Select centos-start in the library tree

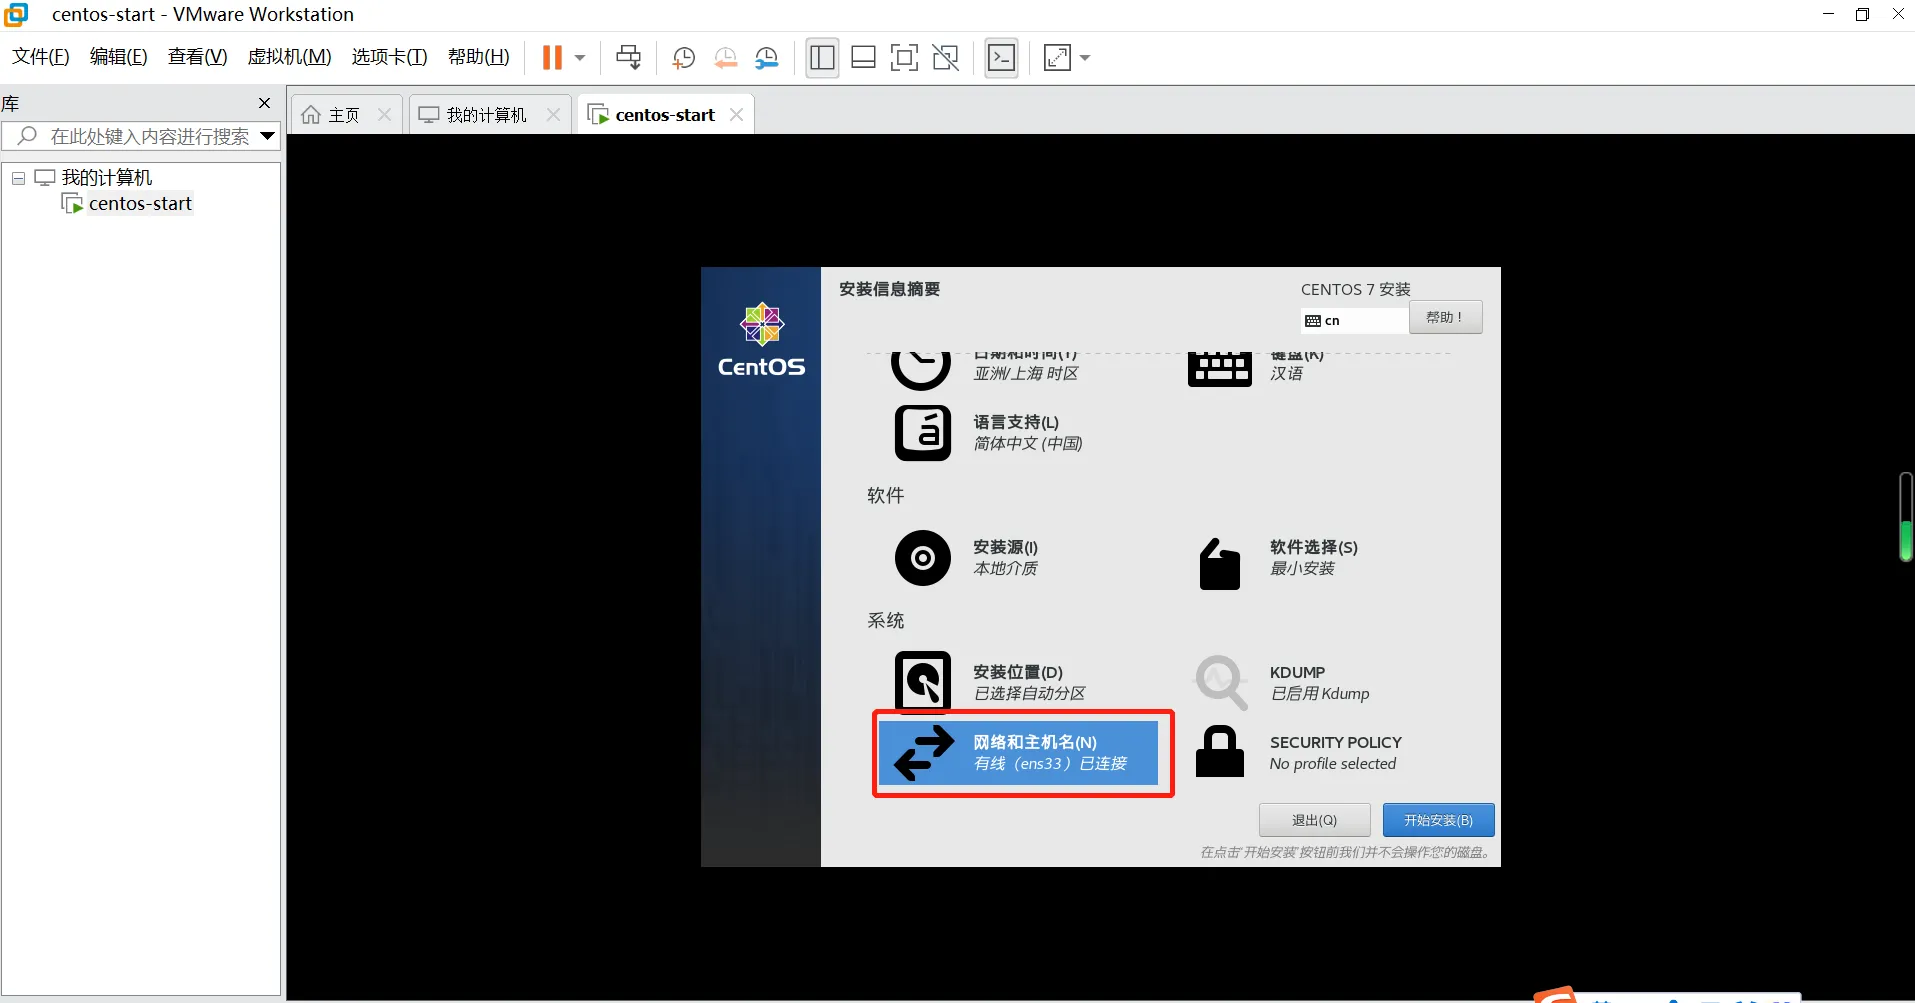pos(140,203)
